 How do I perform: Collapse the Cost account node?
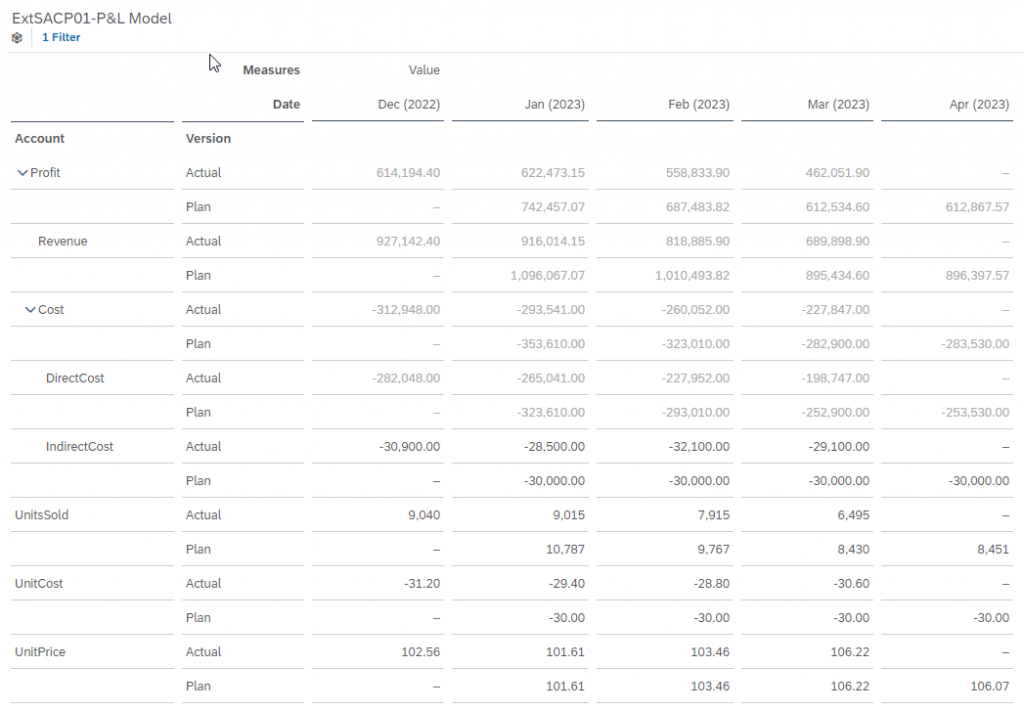30,309
